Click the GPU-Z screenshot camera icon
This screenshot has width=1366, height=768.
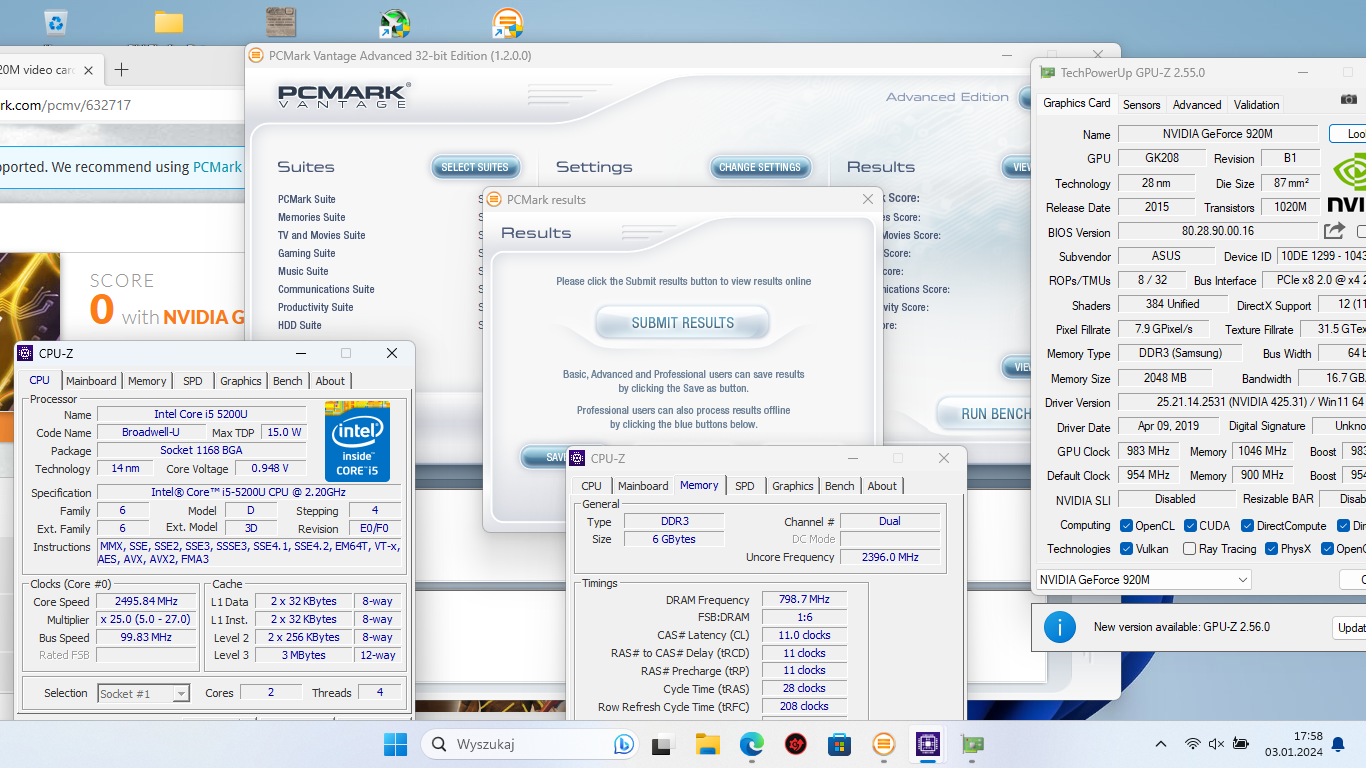[x=1348, y=99]
